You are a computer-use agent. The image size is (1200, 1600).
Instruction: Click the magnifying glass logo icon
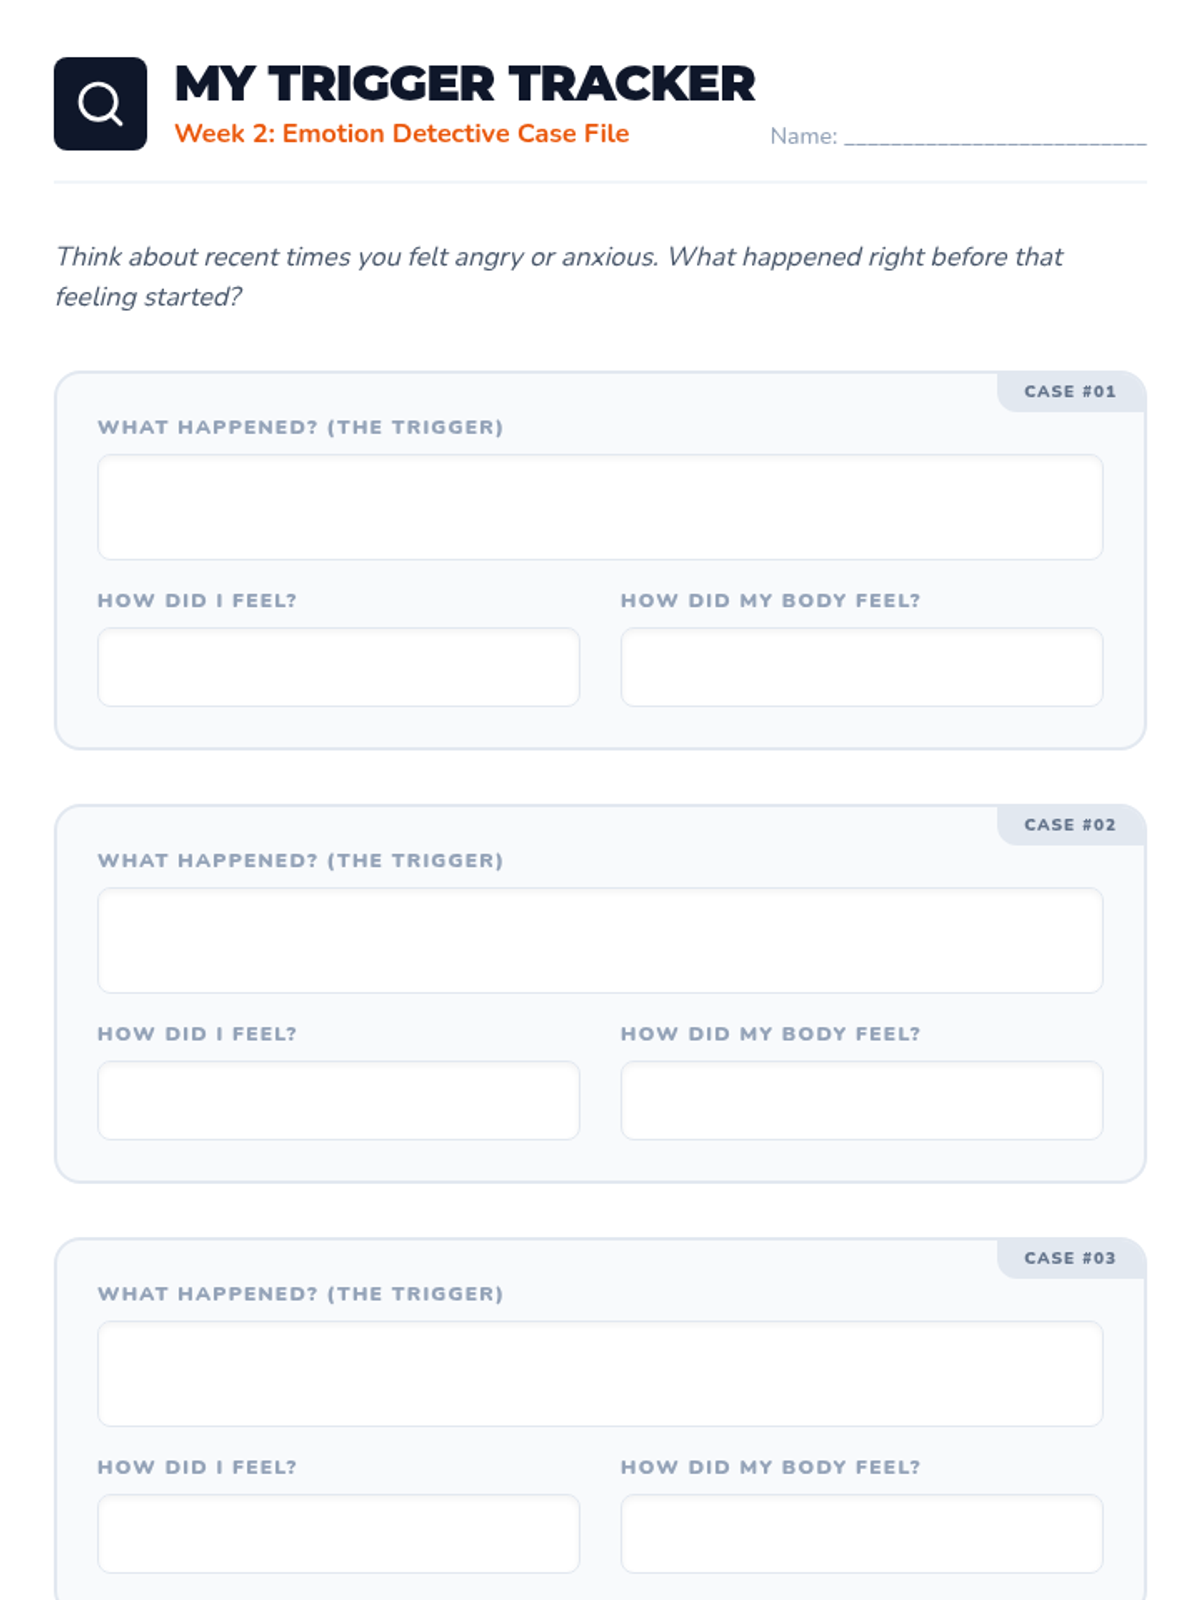(x=100, y=104)
